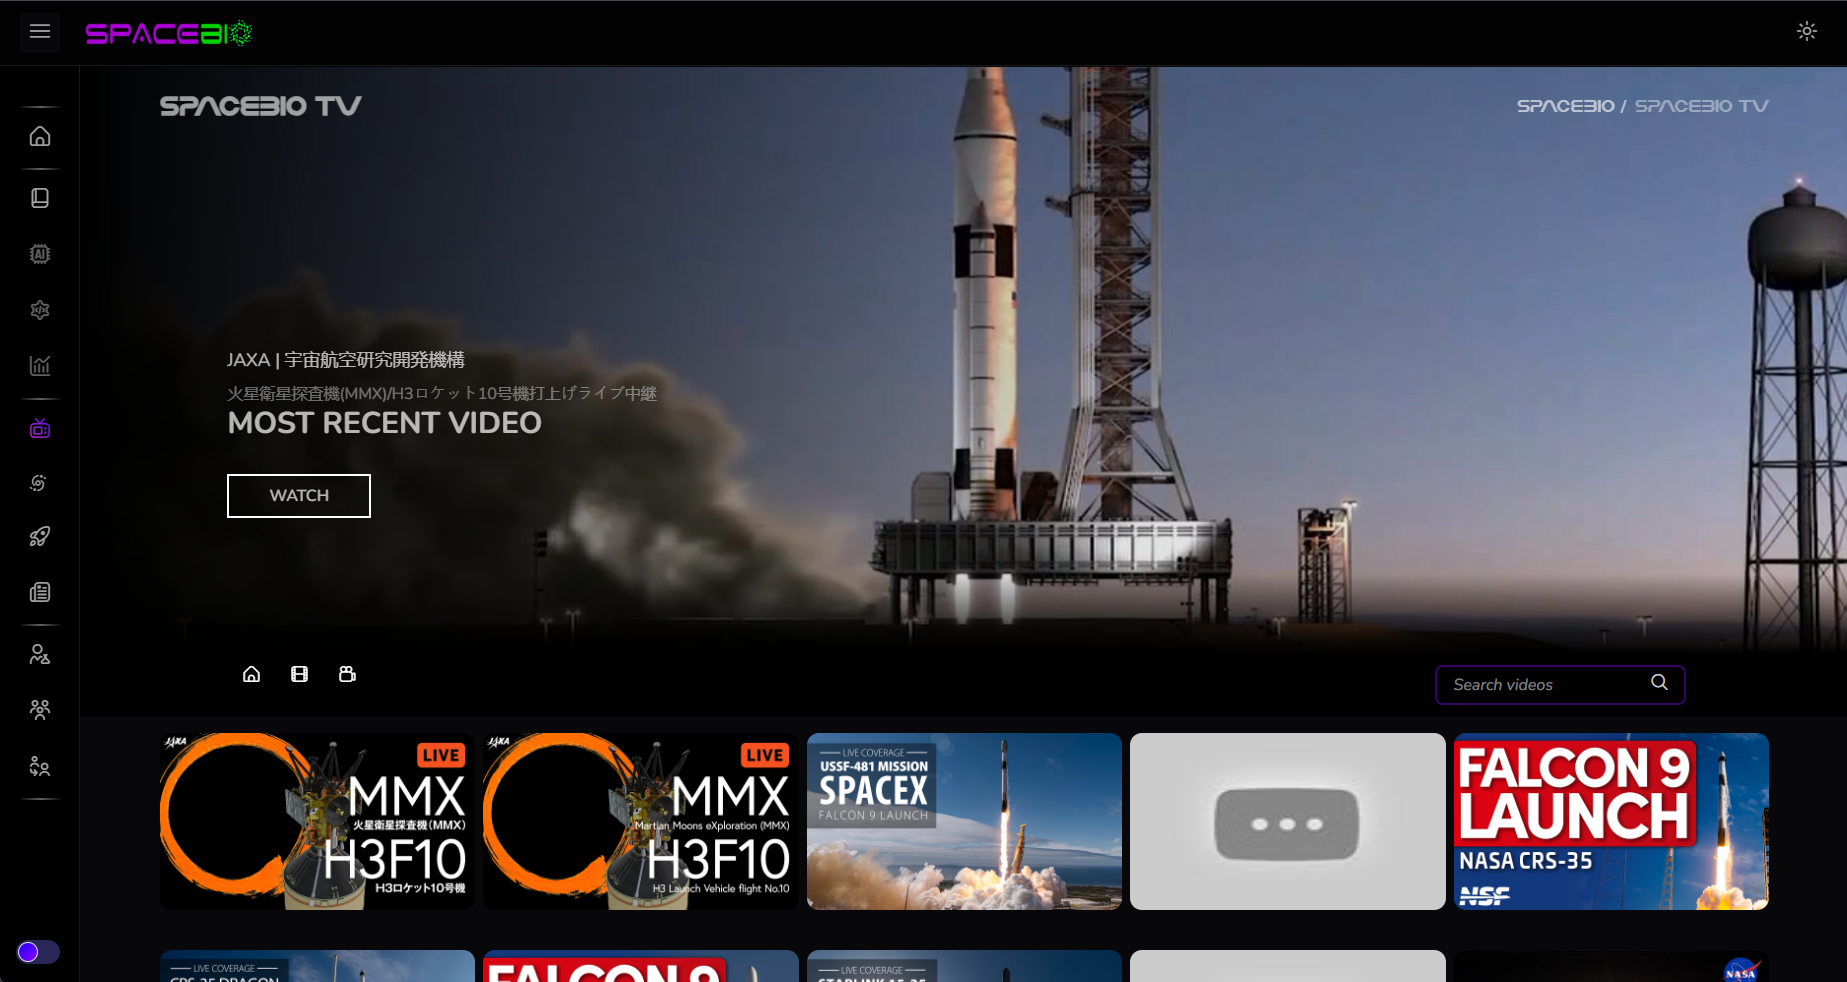This screenshot has width=1847, height=982.
Task: Open the newspaper news sidebar icon
Action: pos(40,592)
